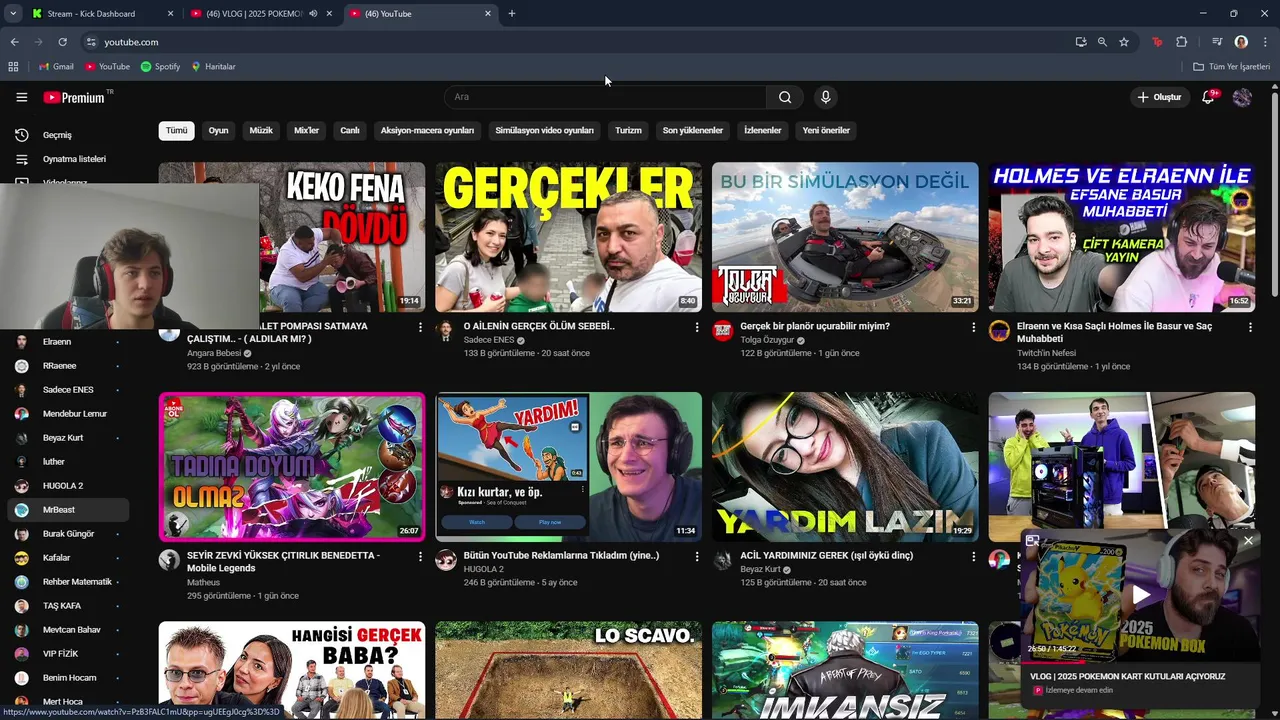Open the planör simulation video thumbnail

(845, 237)
